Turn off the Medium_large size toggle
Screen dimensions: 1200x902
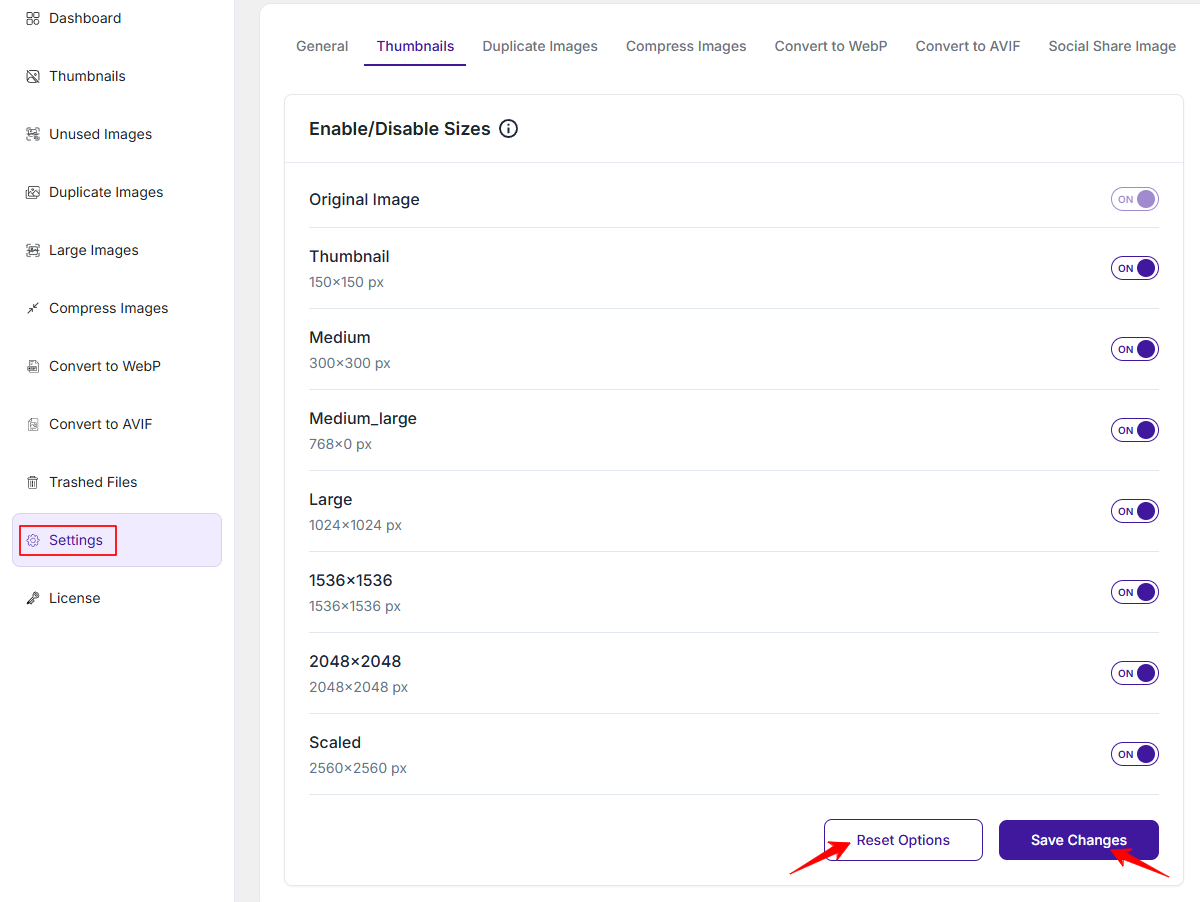1135,430
